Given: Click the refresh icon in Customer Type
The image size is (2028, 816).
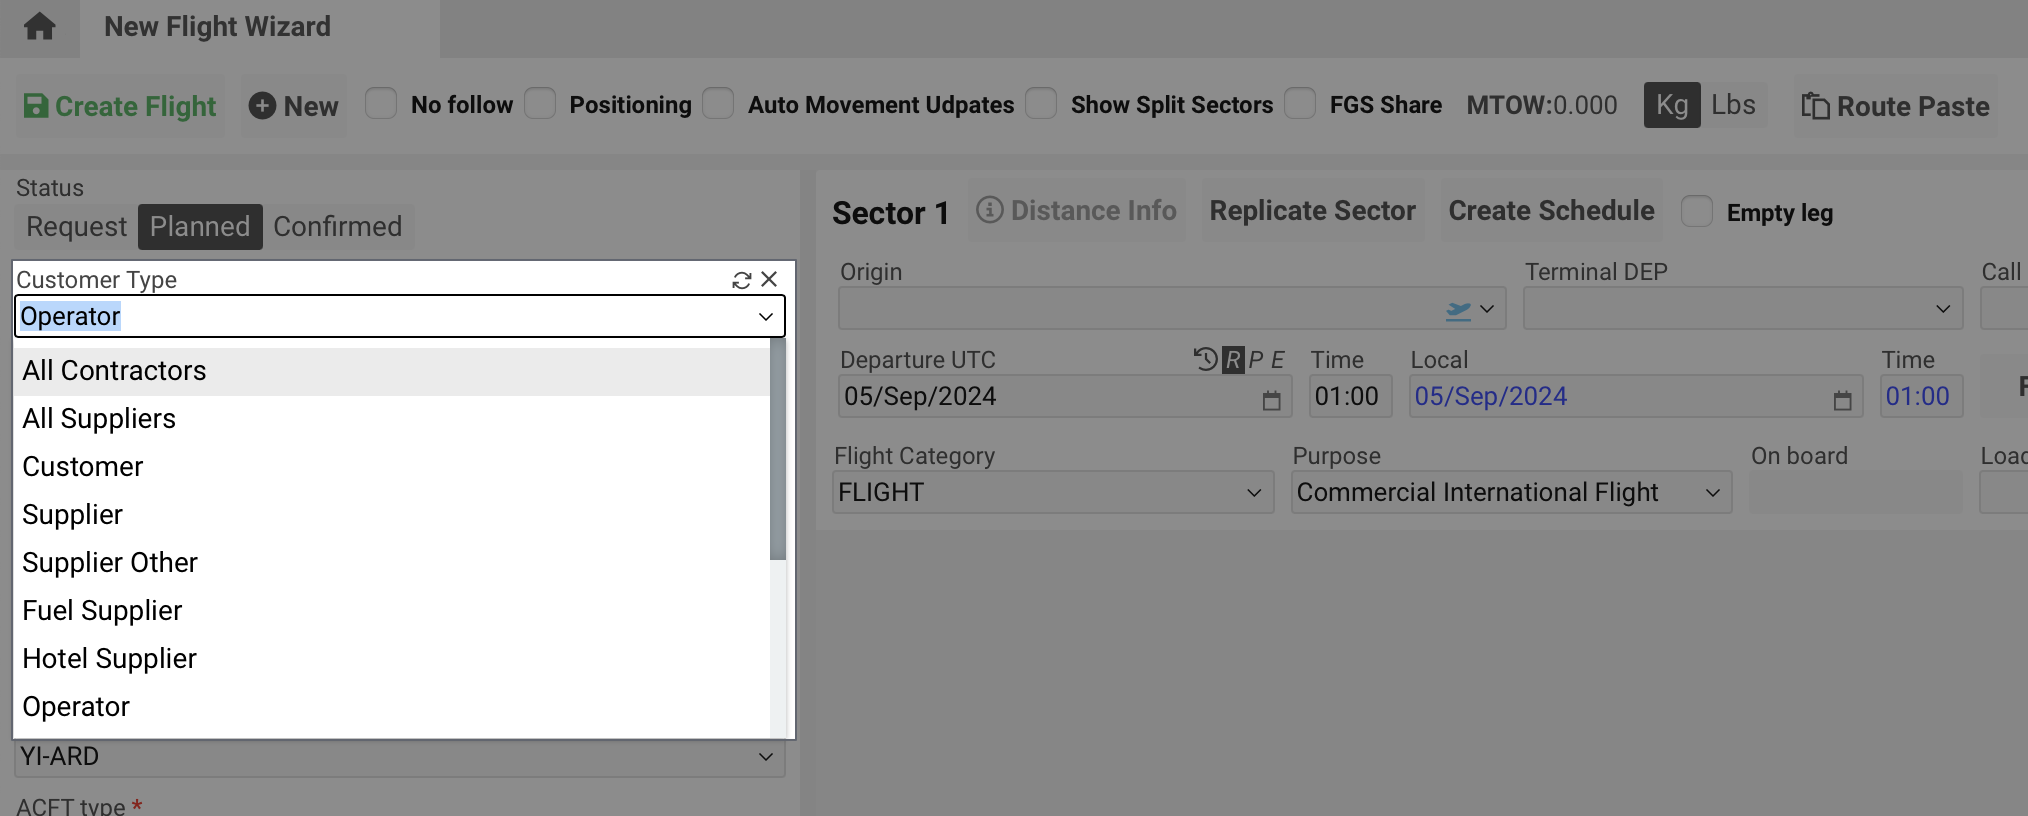Looking at the screenshot, I should (741, 281).
